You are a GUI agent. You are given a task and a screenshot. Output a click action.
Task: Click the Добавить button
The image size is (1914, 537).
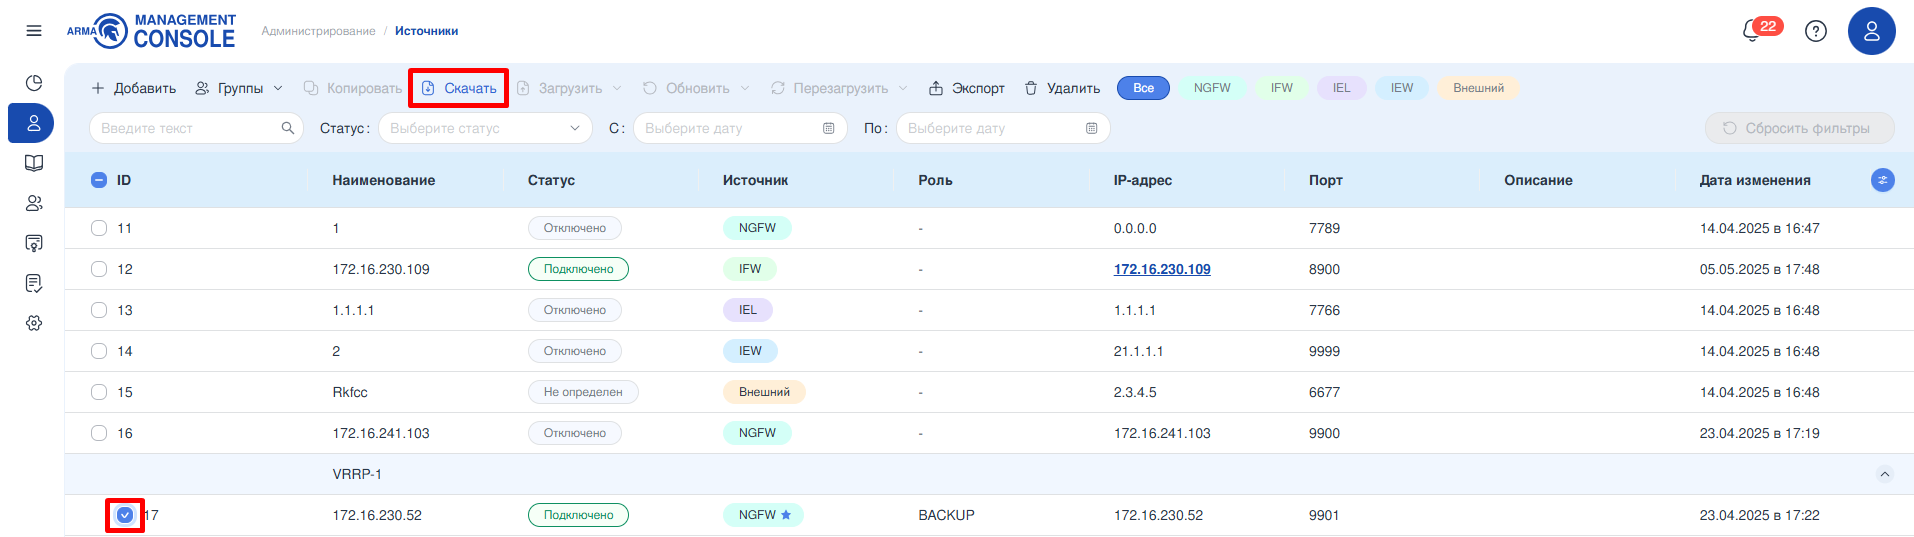tap(134, 88)
